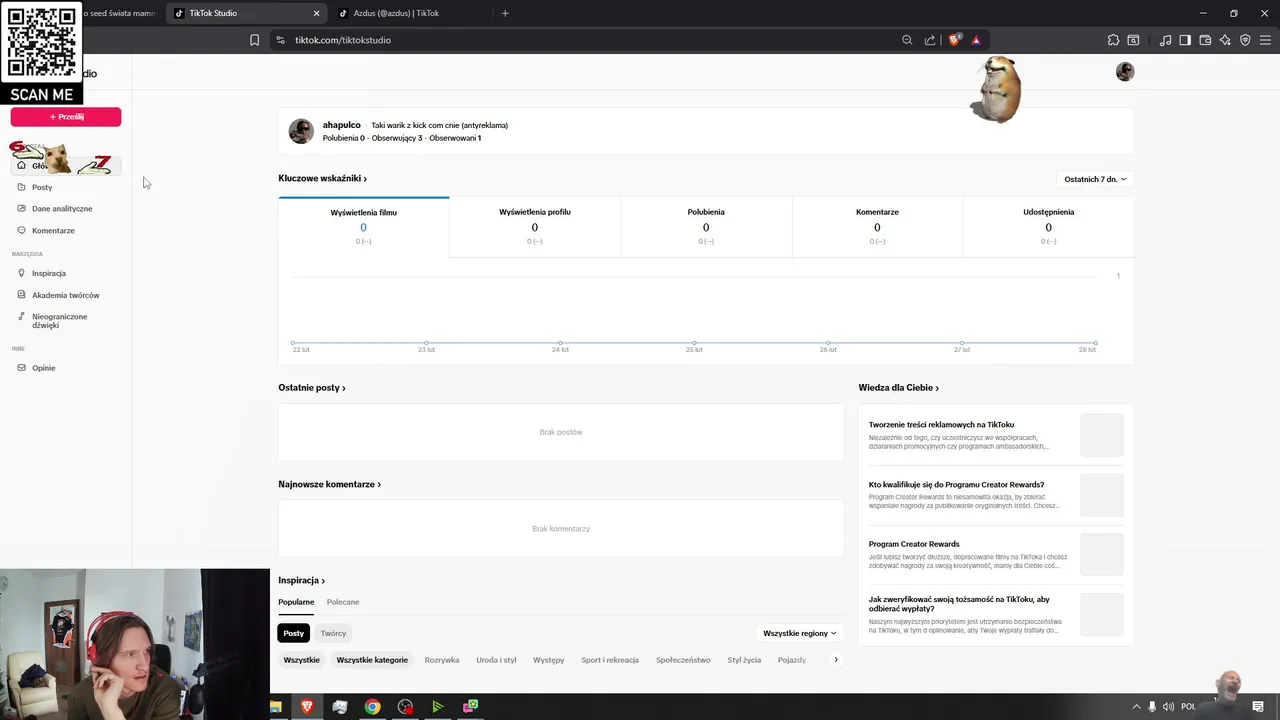Open Posty in the sidebar
This screenshot has width=1280, height=720.
coord(42,187)
